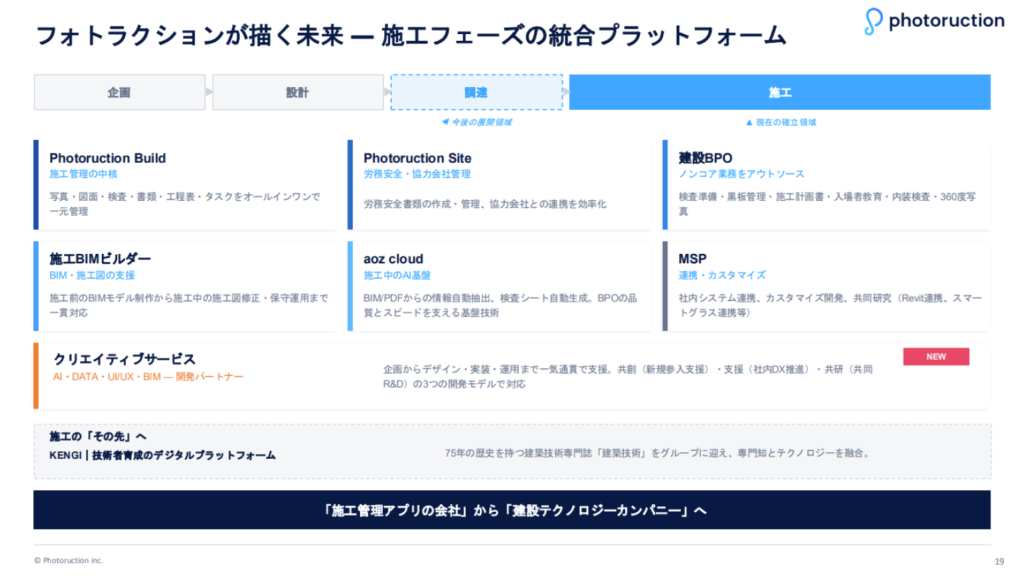This screenshot has width=1024, height=576.
Task: Click 連携・カスタマイズ subtitle
Action: click(x=722, y=275)
